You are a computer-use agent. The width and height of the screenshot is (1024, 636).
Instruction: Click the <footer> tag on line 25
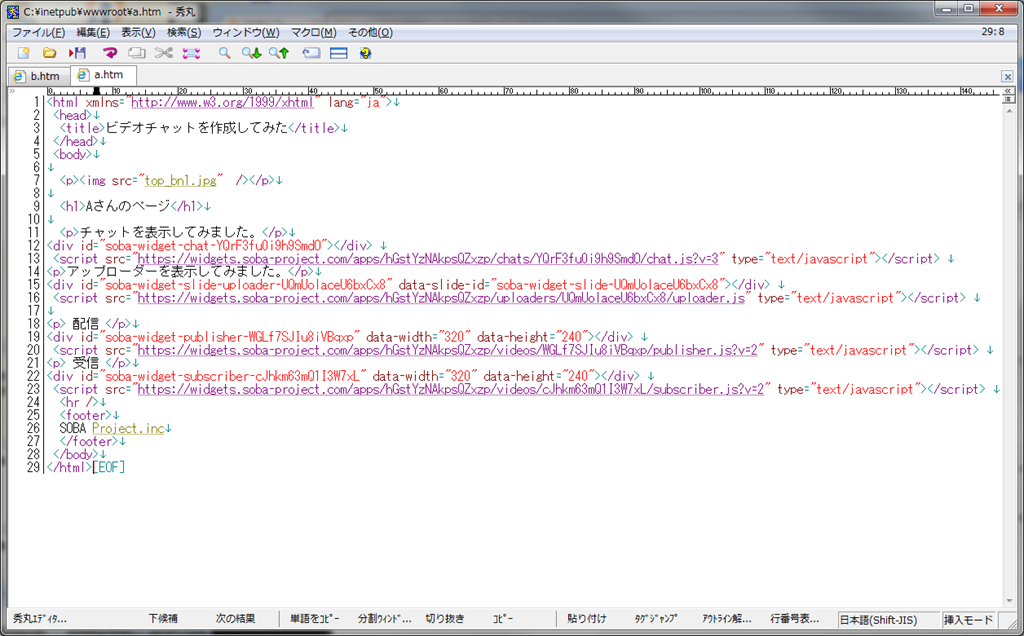[x=86, y=415]
